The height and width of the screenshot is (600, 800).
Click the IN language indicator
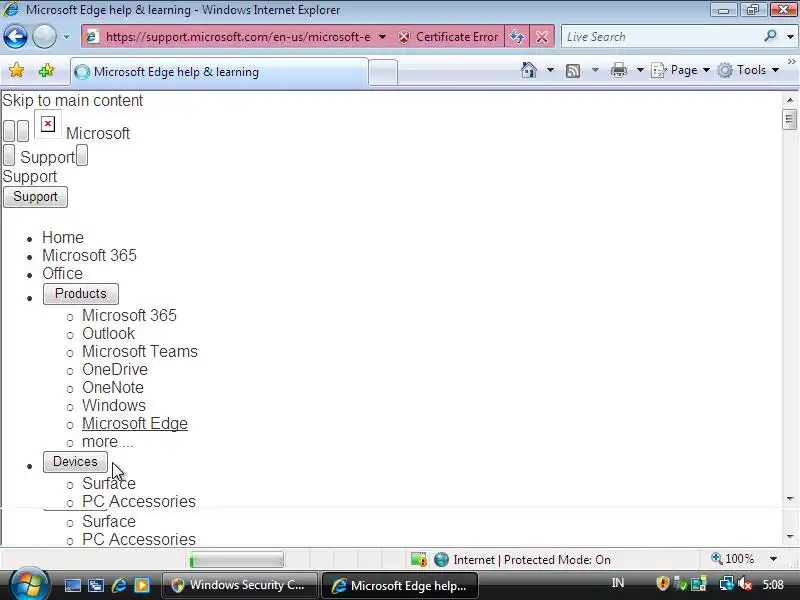[618, 584]
